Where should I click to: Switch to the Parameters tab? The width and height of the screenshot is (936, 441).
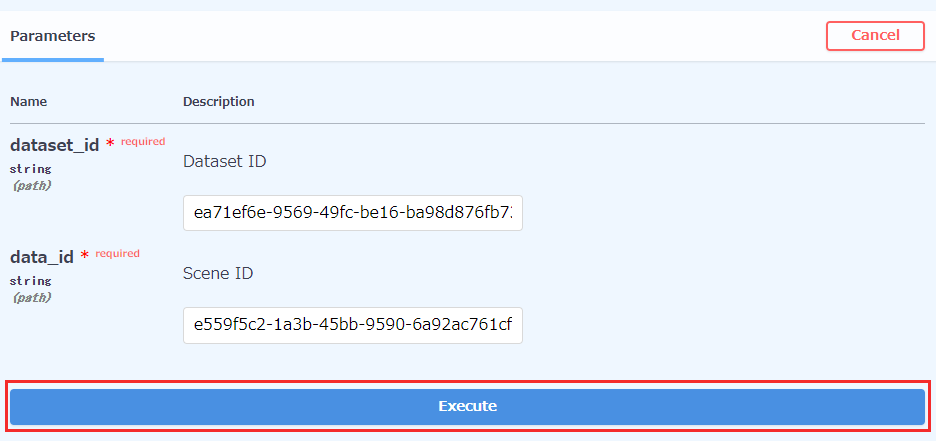(x=53, y=36)
